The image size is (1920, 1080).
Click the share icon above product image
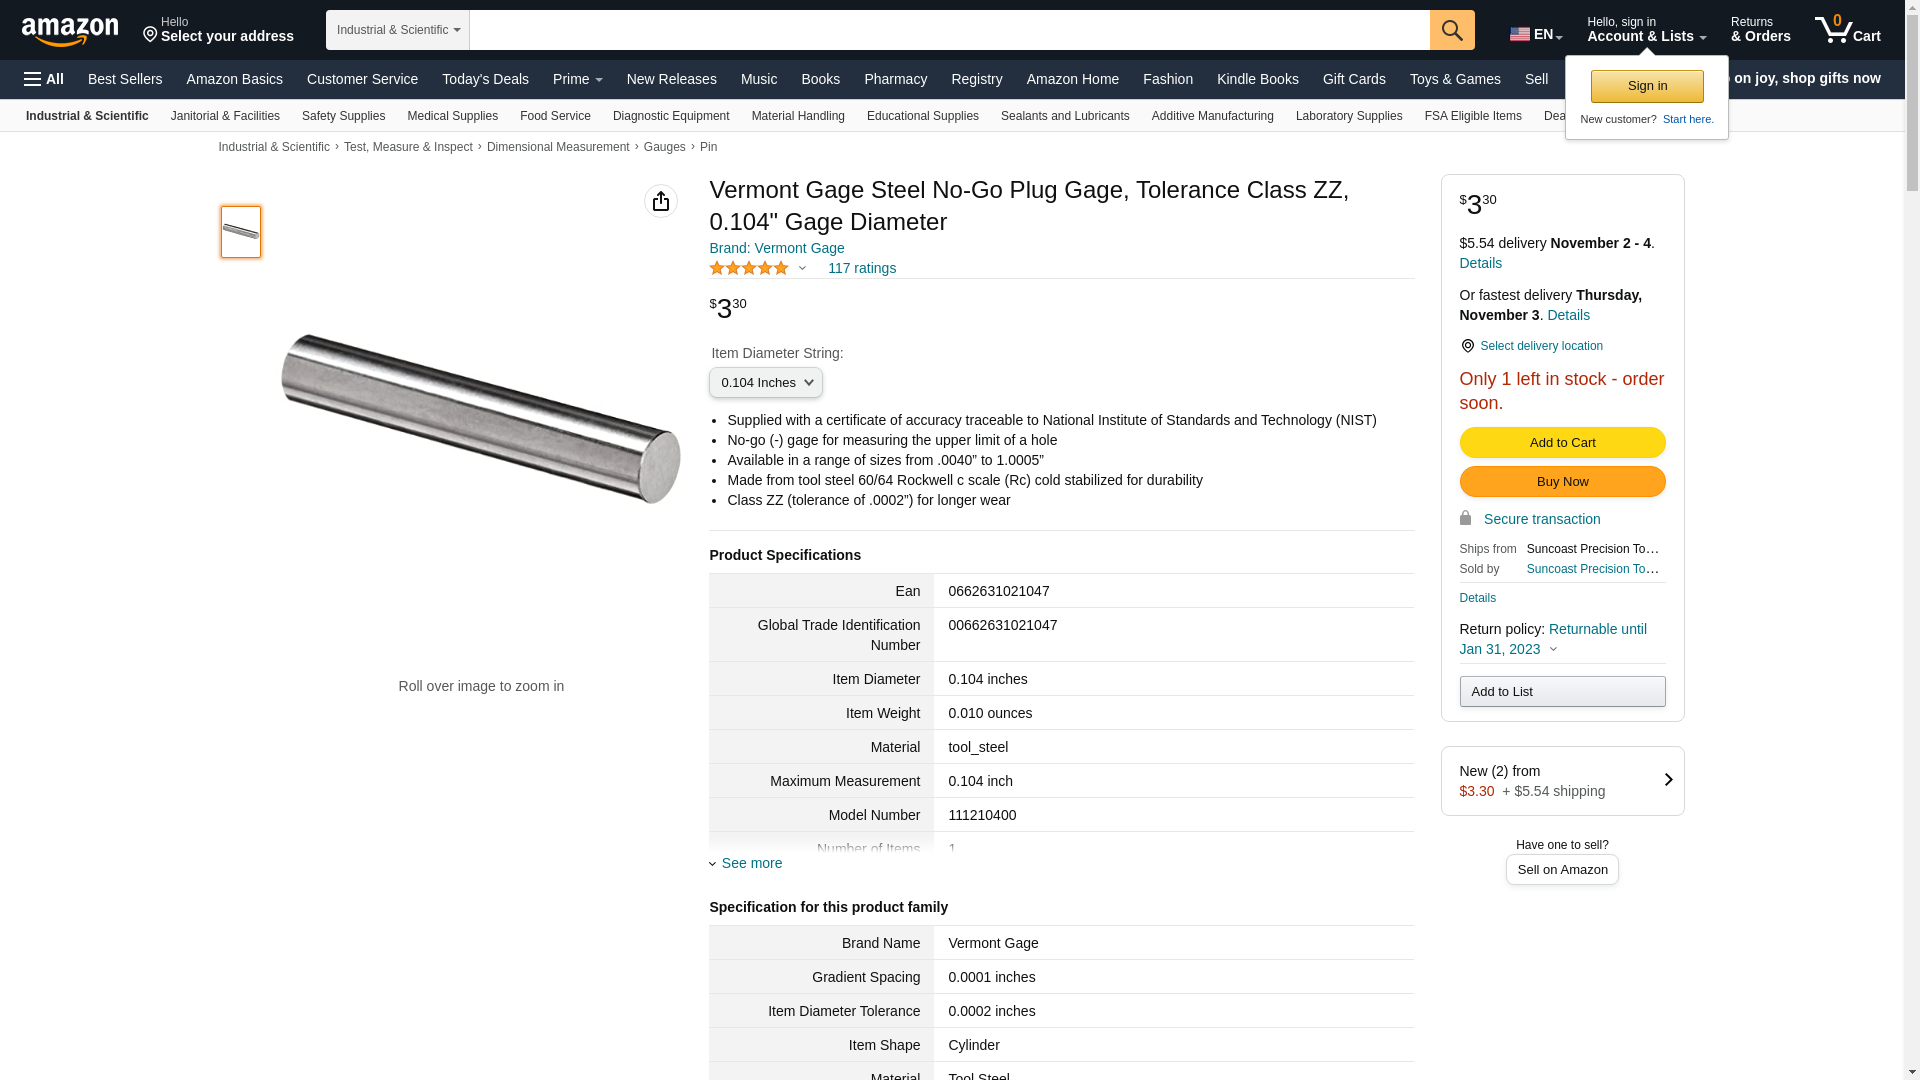(661, 201)
